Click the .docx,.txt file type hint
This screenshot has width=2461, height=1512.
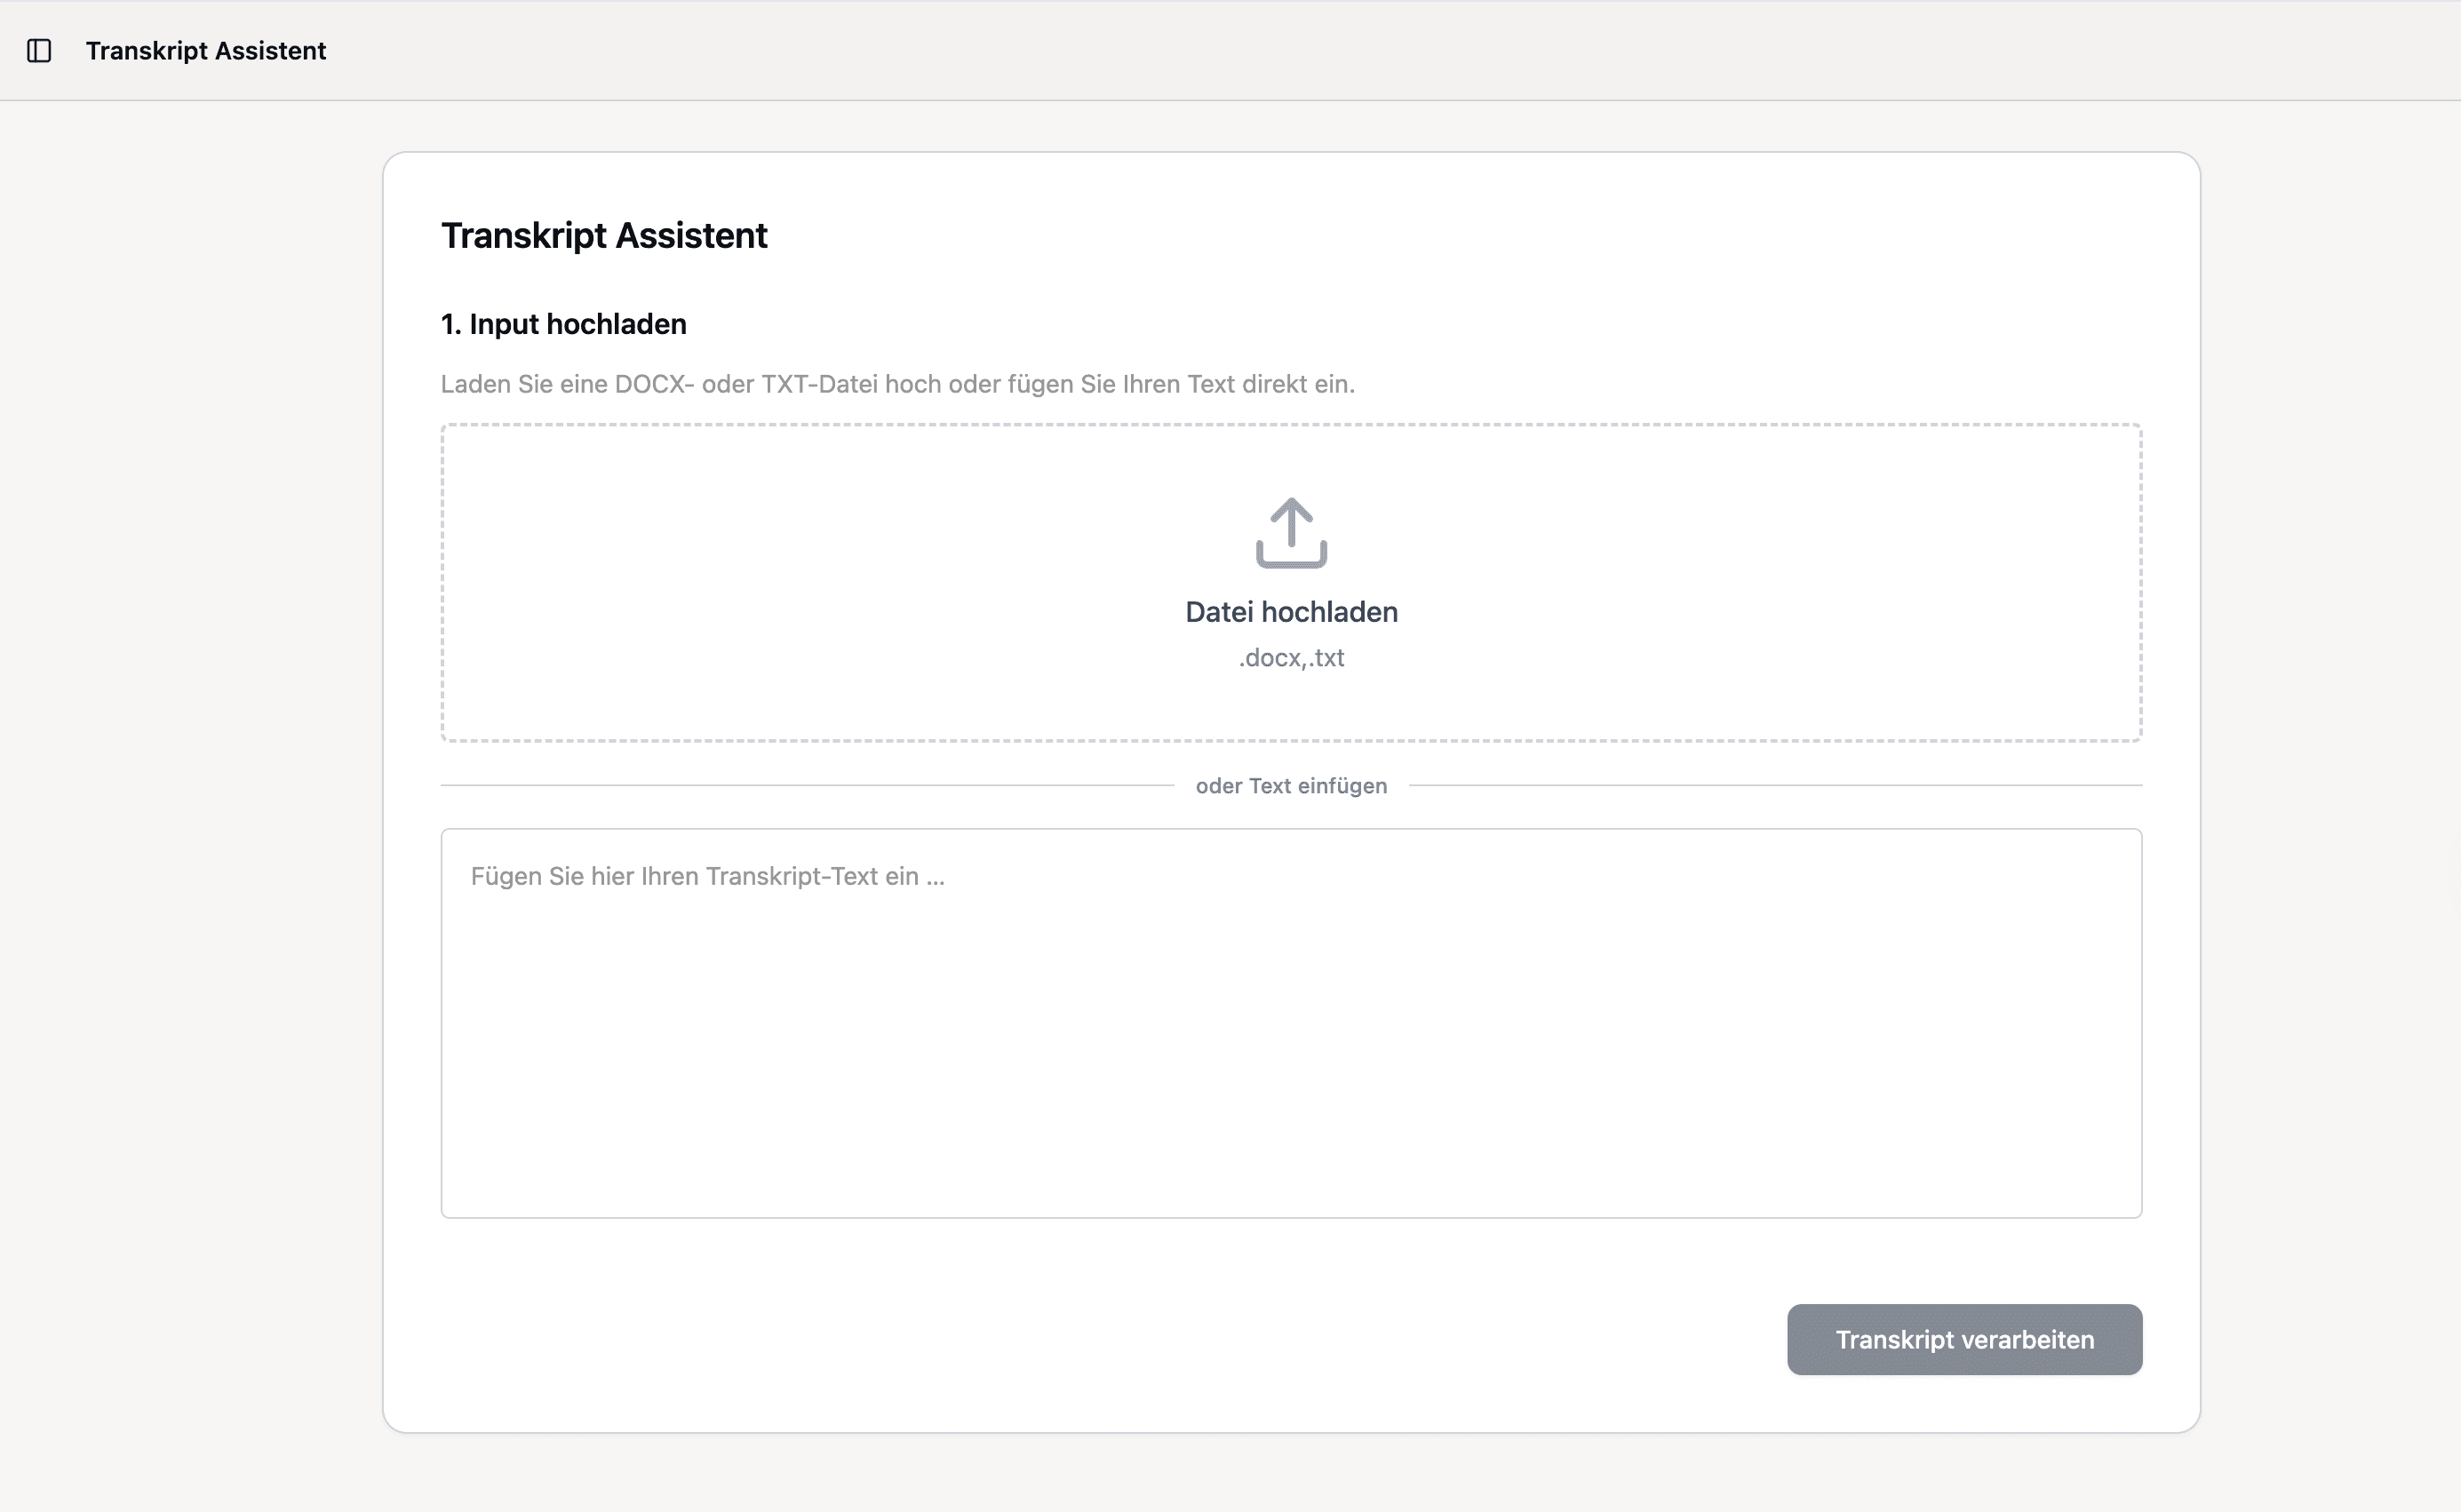[x=1291, y=658]
